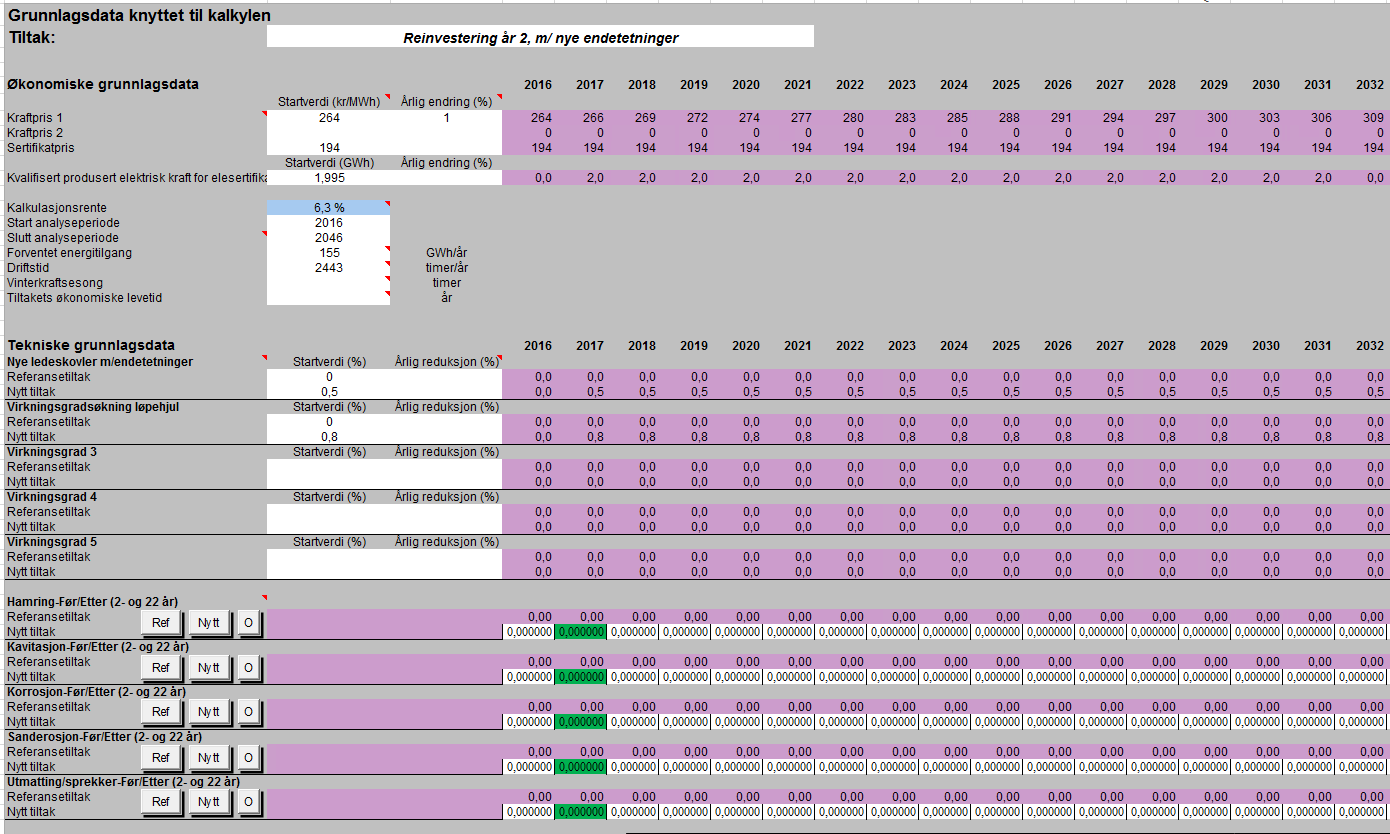Screen dimensions: 1390x834
Task: Click the Kraftpris 1 value 285 for 2024
Action: click(958, 118)
